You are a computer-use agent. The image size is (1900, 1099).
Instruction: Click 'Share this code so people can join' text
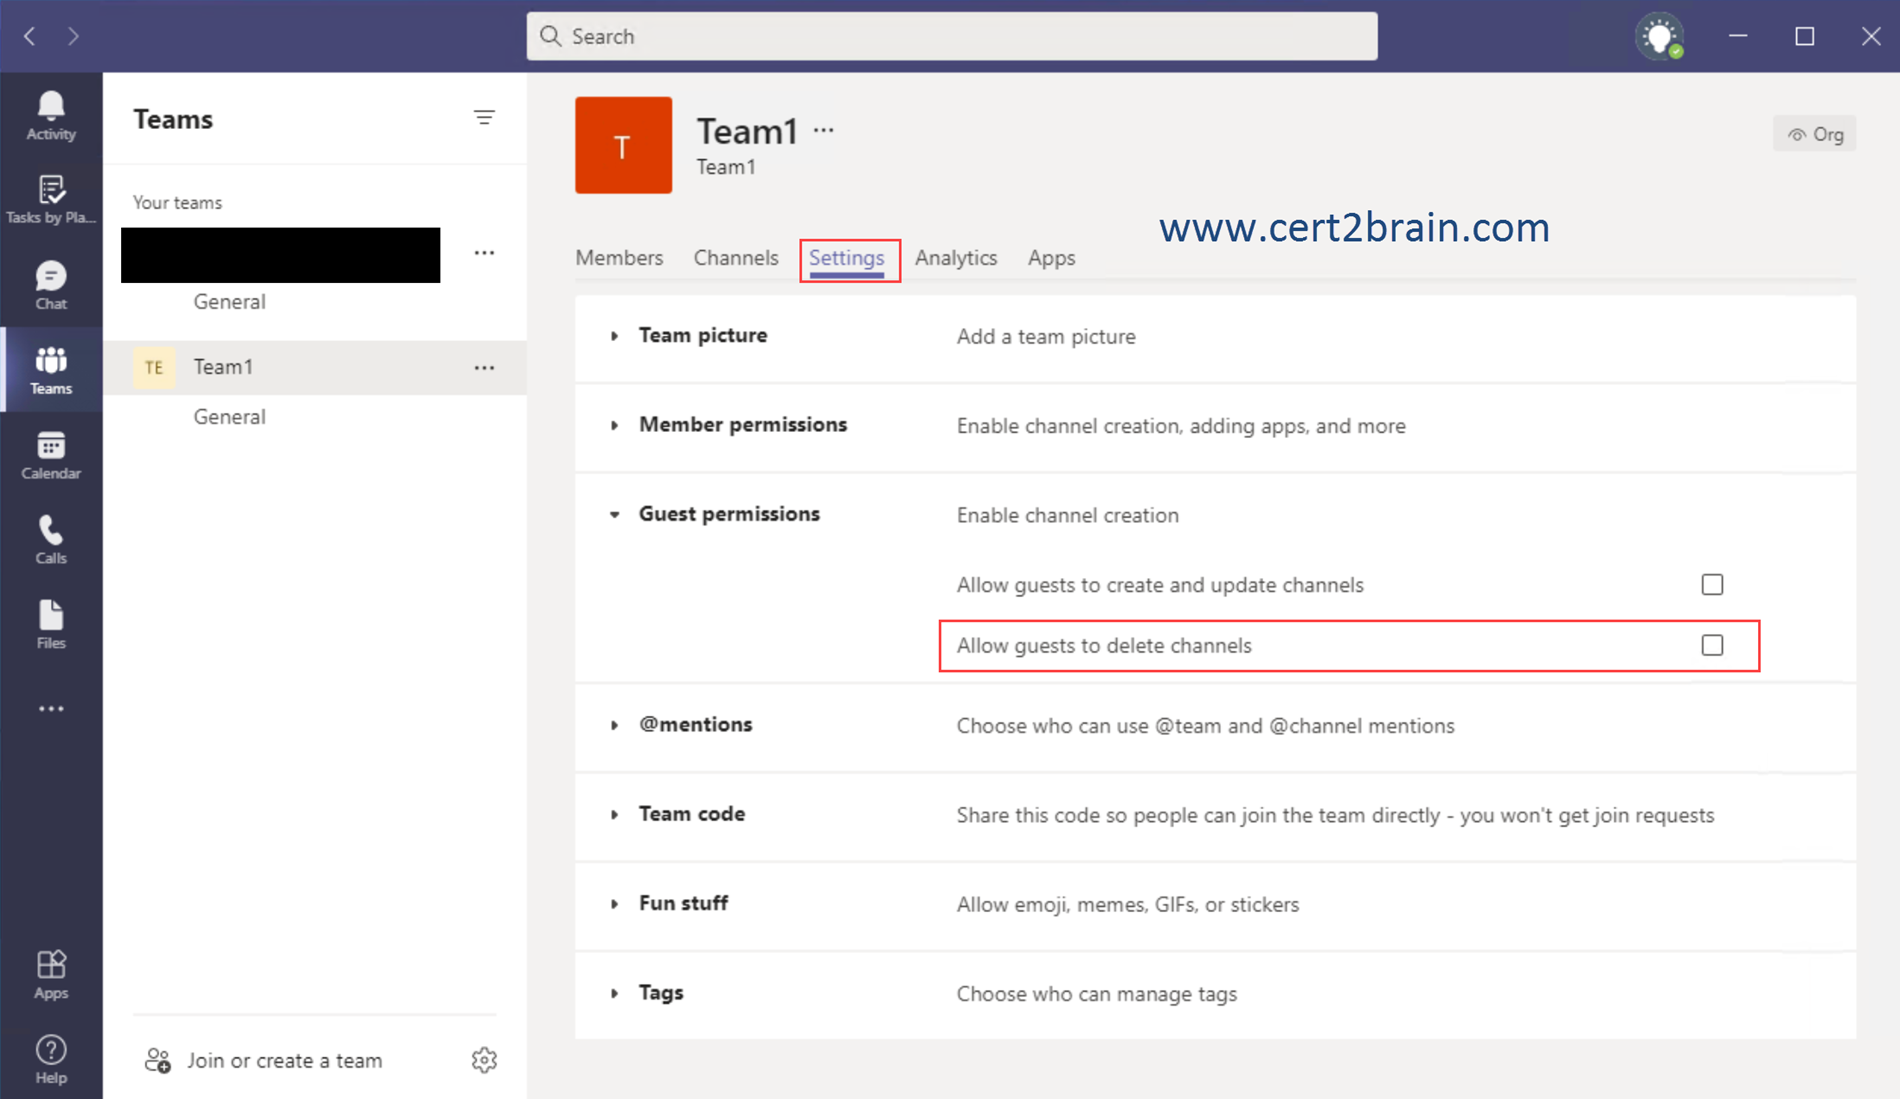pos(1335,815)
